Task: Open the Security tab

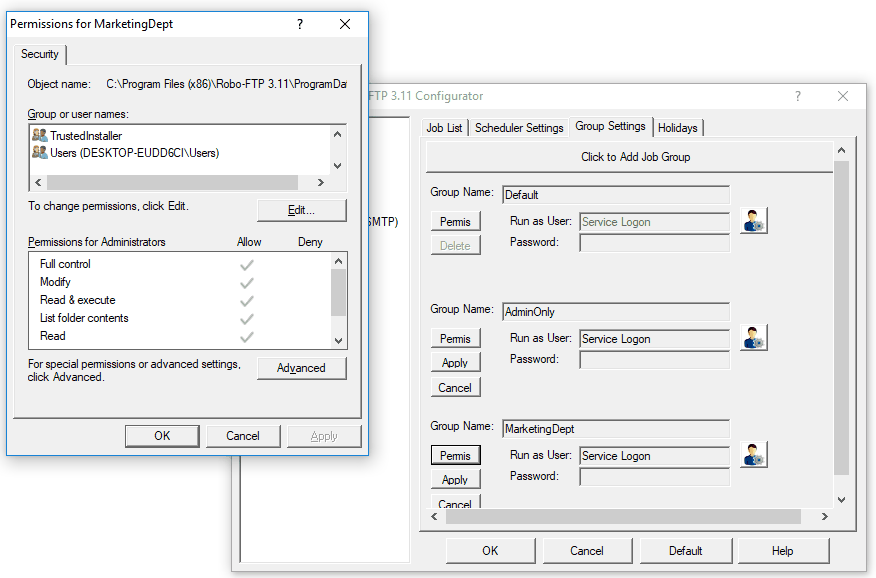Action: (x=40, y=54)
